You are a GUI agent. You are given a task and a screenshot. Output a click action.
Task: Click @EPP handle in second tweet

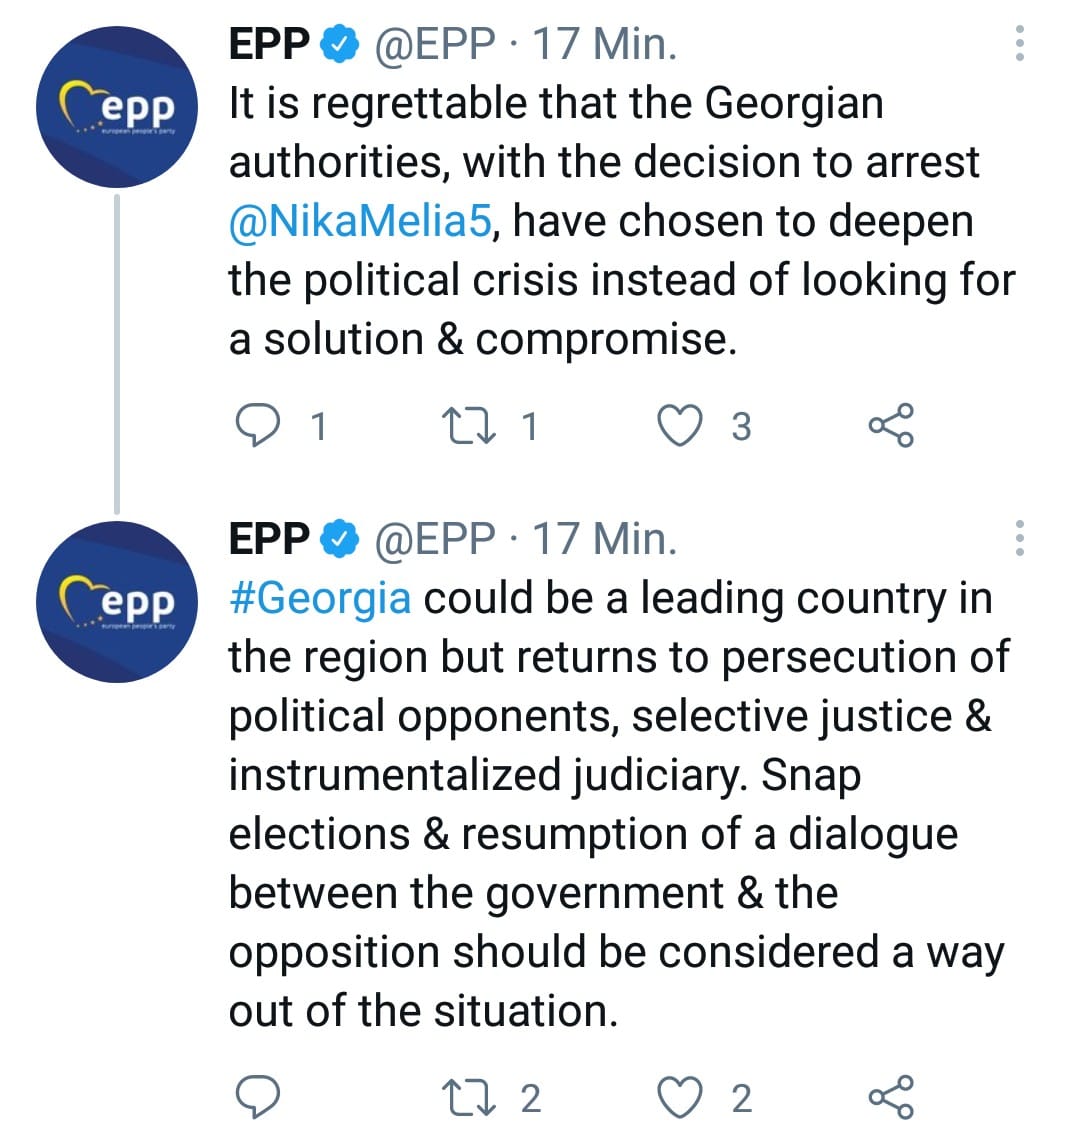(x=434, y=539)
